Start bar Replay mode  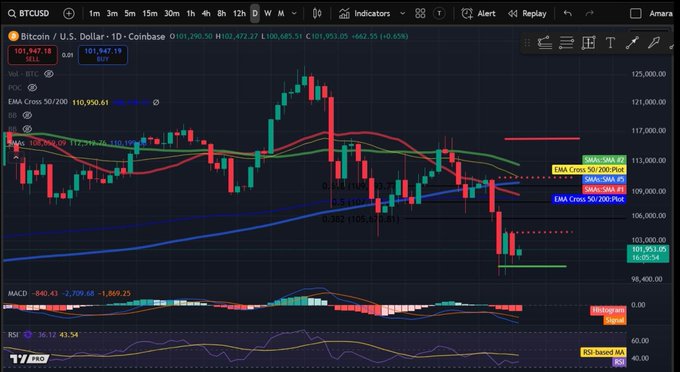click(527, 13)
